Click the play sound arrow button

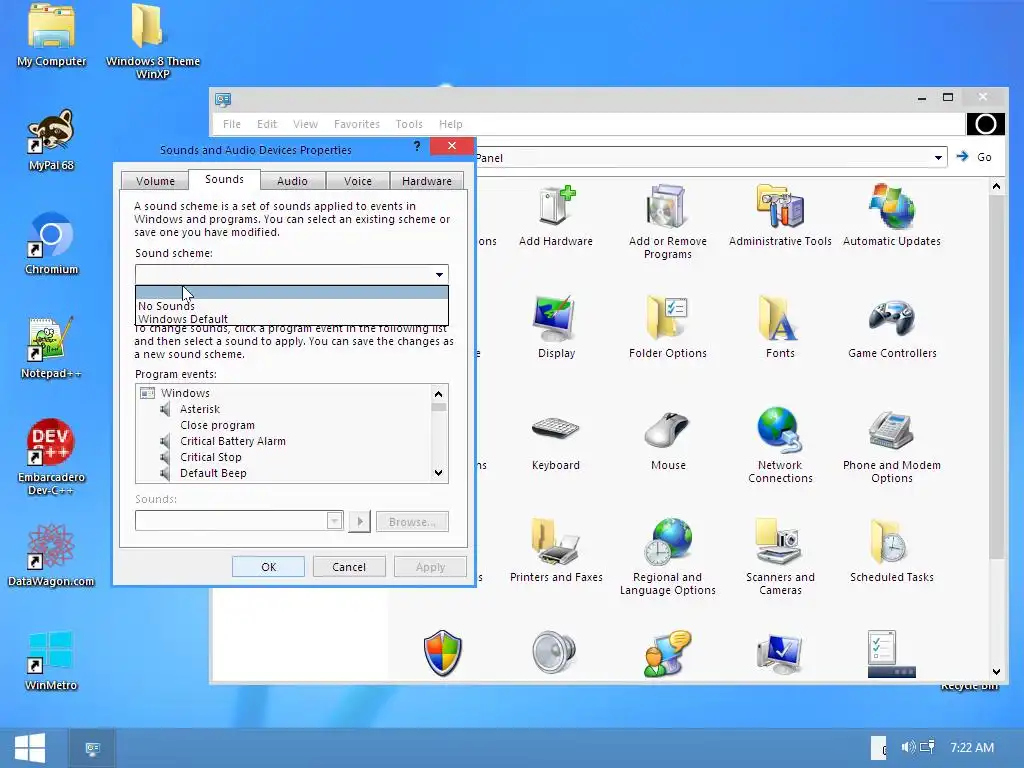pos(359,521)
